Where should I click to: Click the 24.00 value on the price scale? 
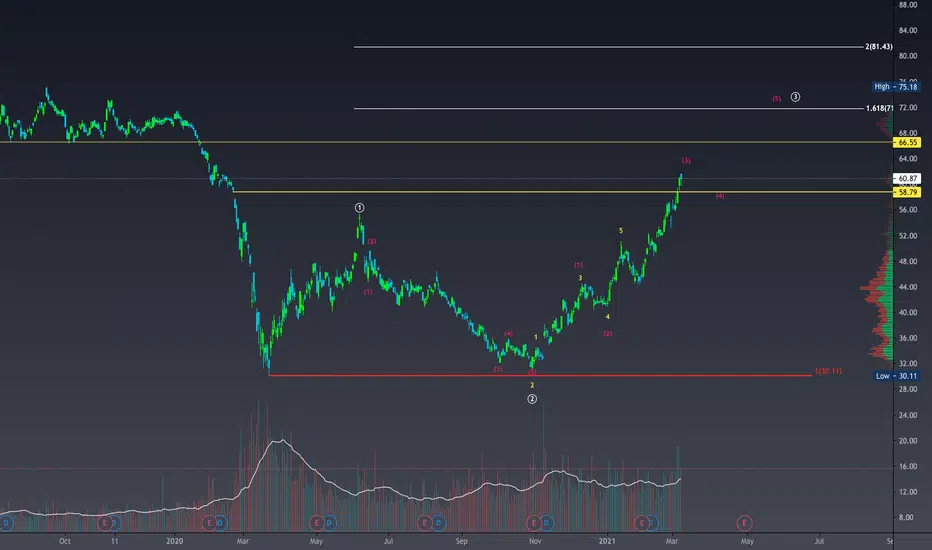point(908,415)
